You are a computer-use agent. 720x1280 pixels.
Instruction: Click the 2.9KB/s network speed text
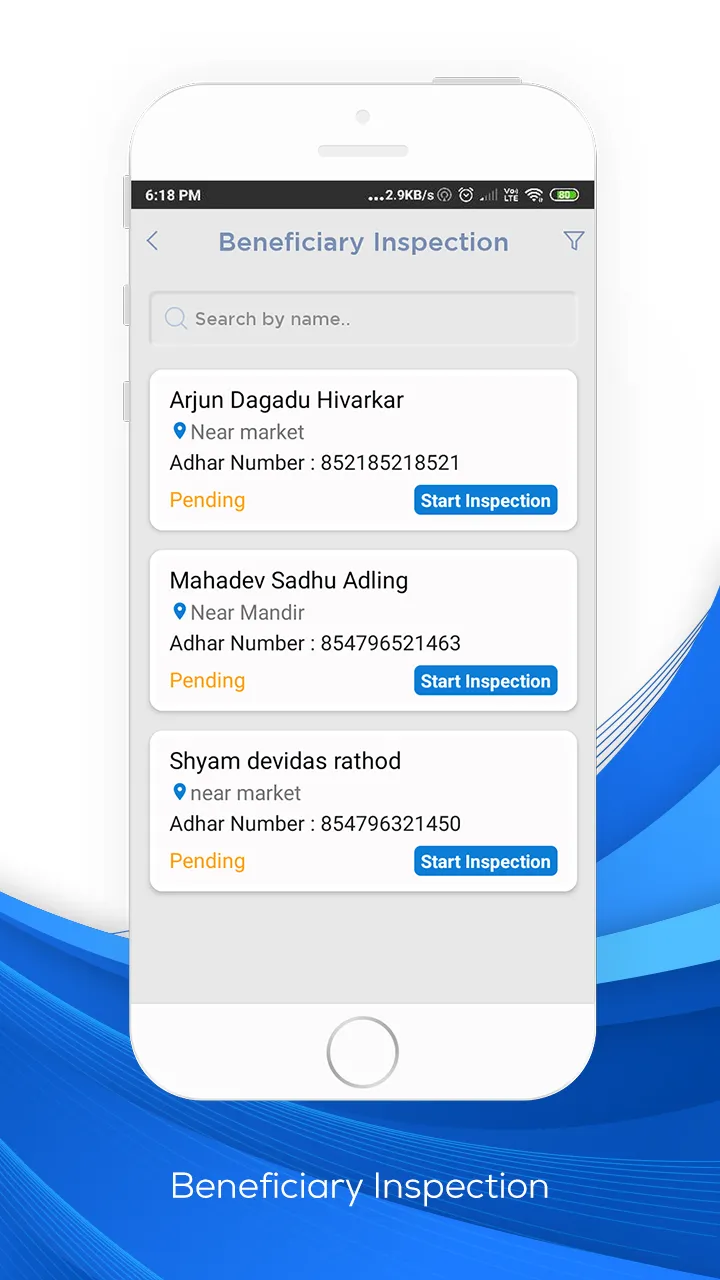pyautogui.click(x=409, y=195)
